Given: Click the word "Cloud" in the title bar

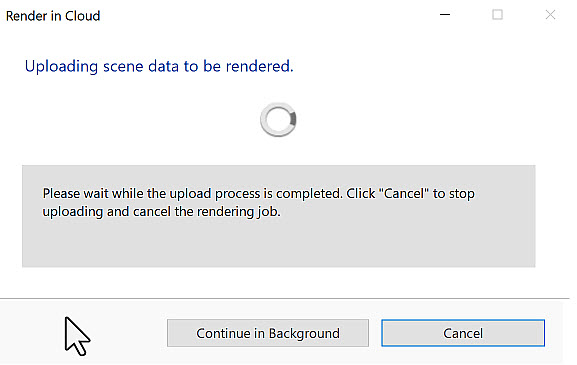Looking at the screenshot, I should (x=82, y=16).
